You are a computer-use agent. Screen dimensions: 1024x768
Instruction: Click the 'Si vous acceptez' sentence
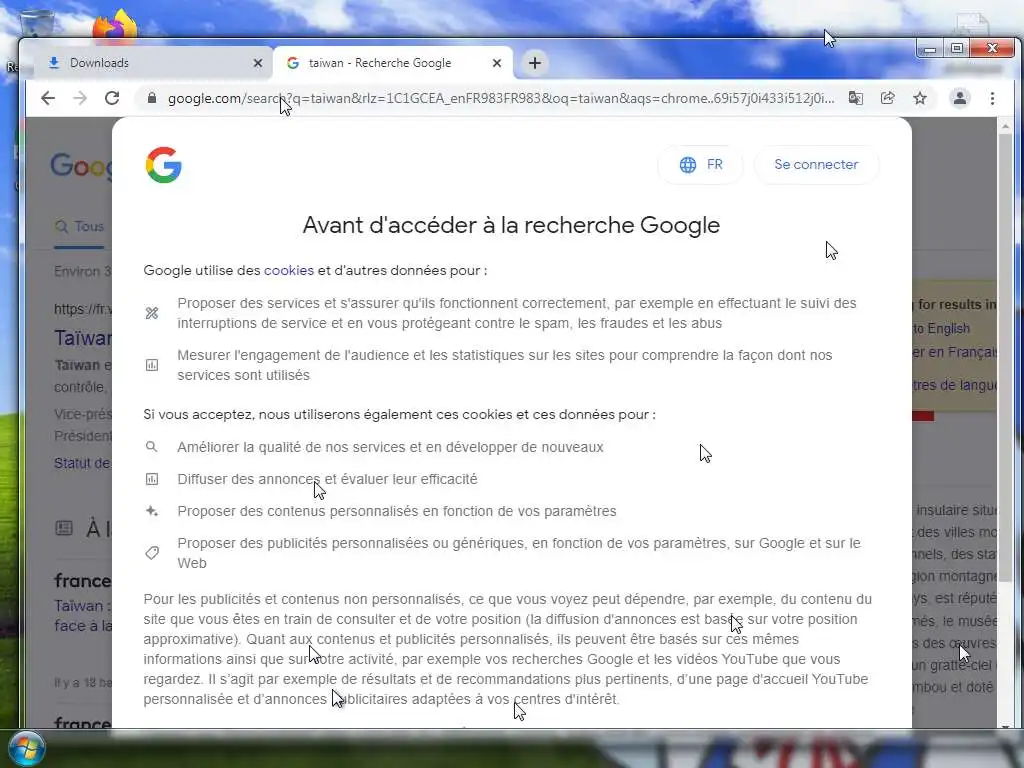[400, 415]
